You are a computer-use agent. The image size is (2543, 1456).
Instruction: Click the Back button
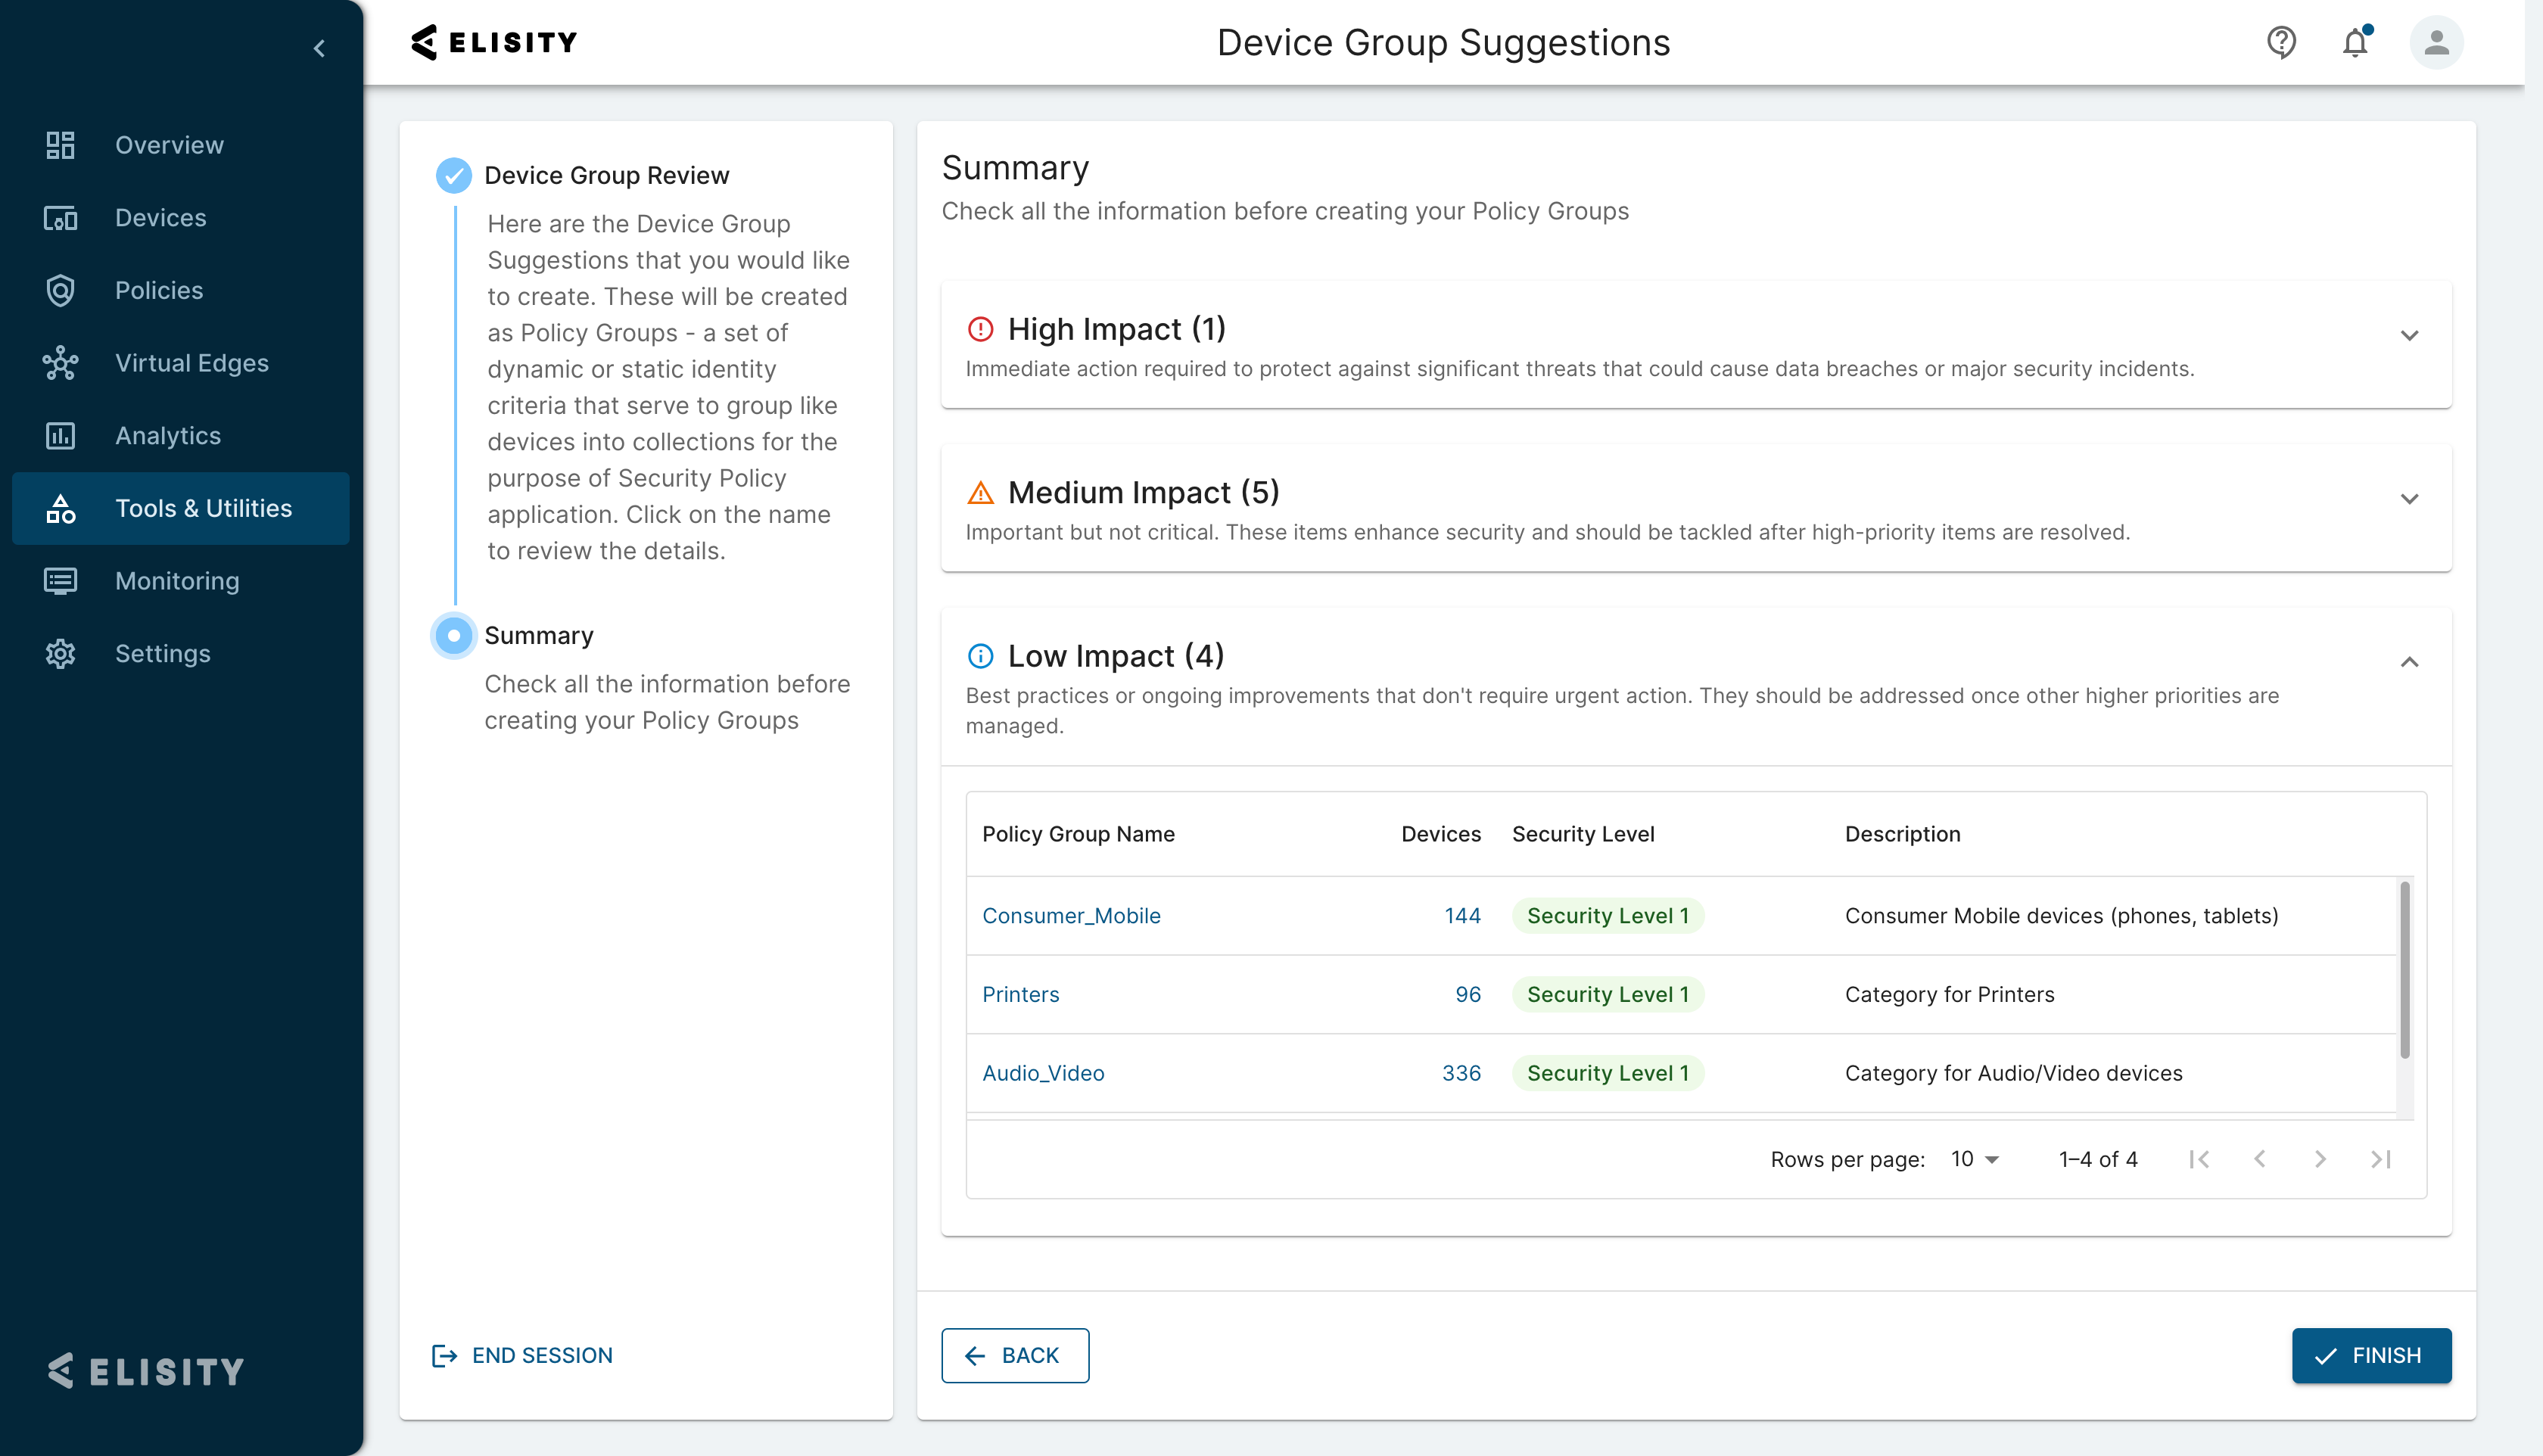[1015, 1356]
